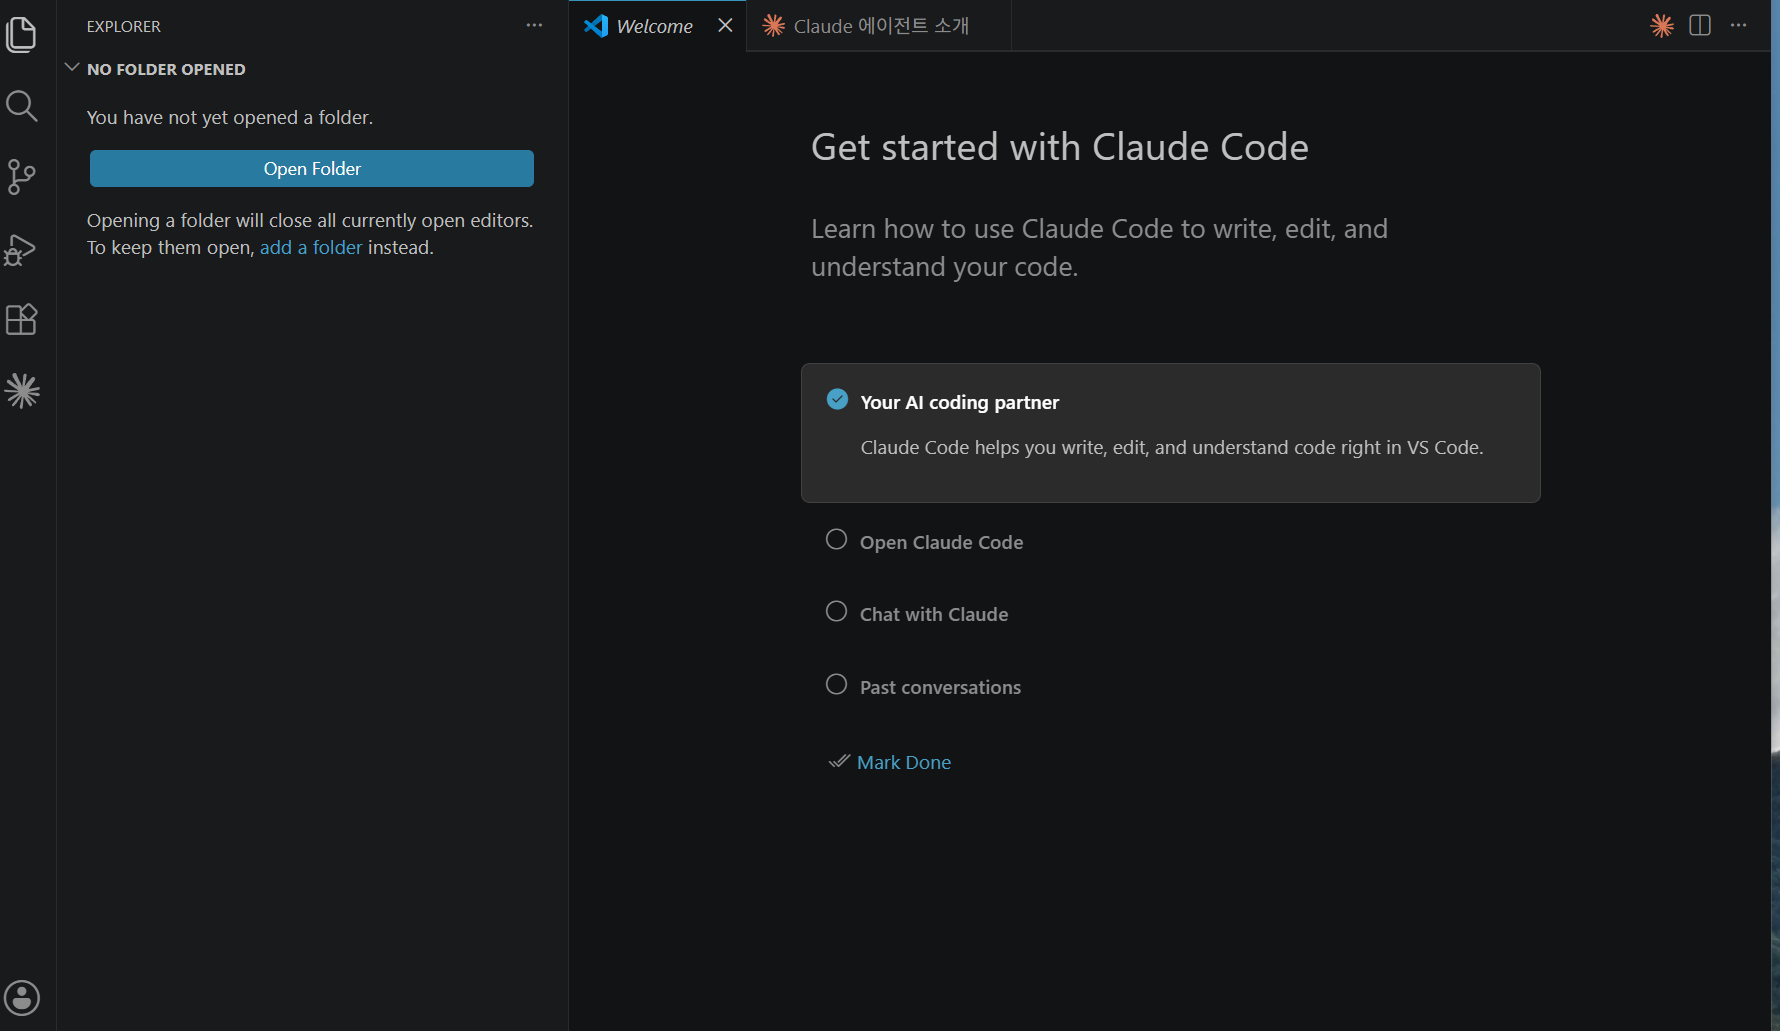This screenshot has width=1780, height=1031.
Task: Split the editor with the layout icon
Action: [1700, 26]
